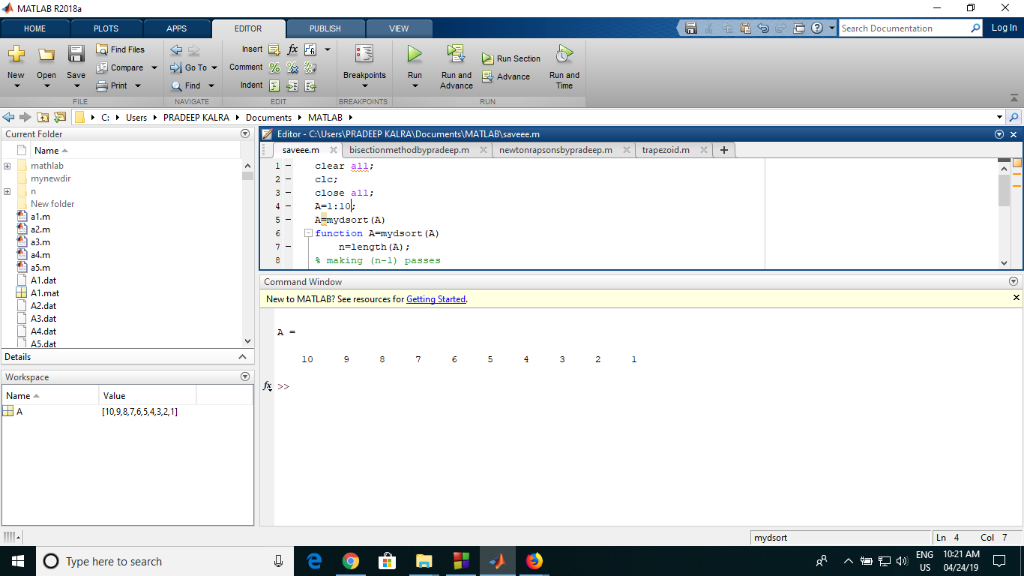Select a3.m in Current Folder
The width and height of the screenshot is (1024, 576).
coord(40,242)
